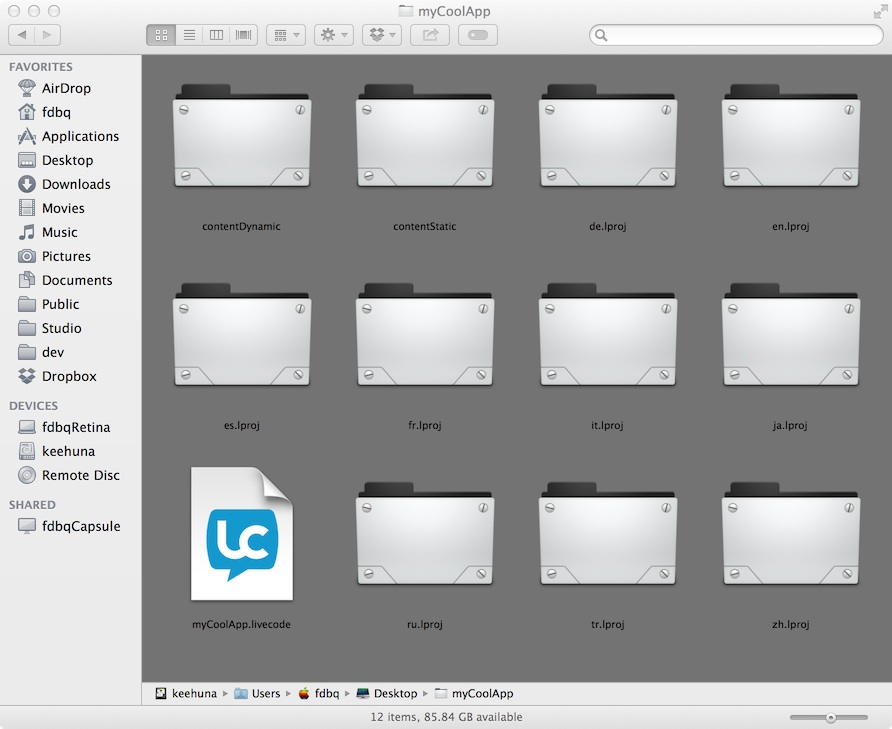
Task: Select Remote Disc under Devices
Action: click(80, 475)
